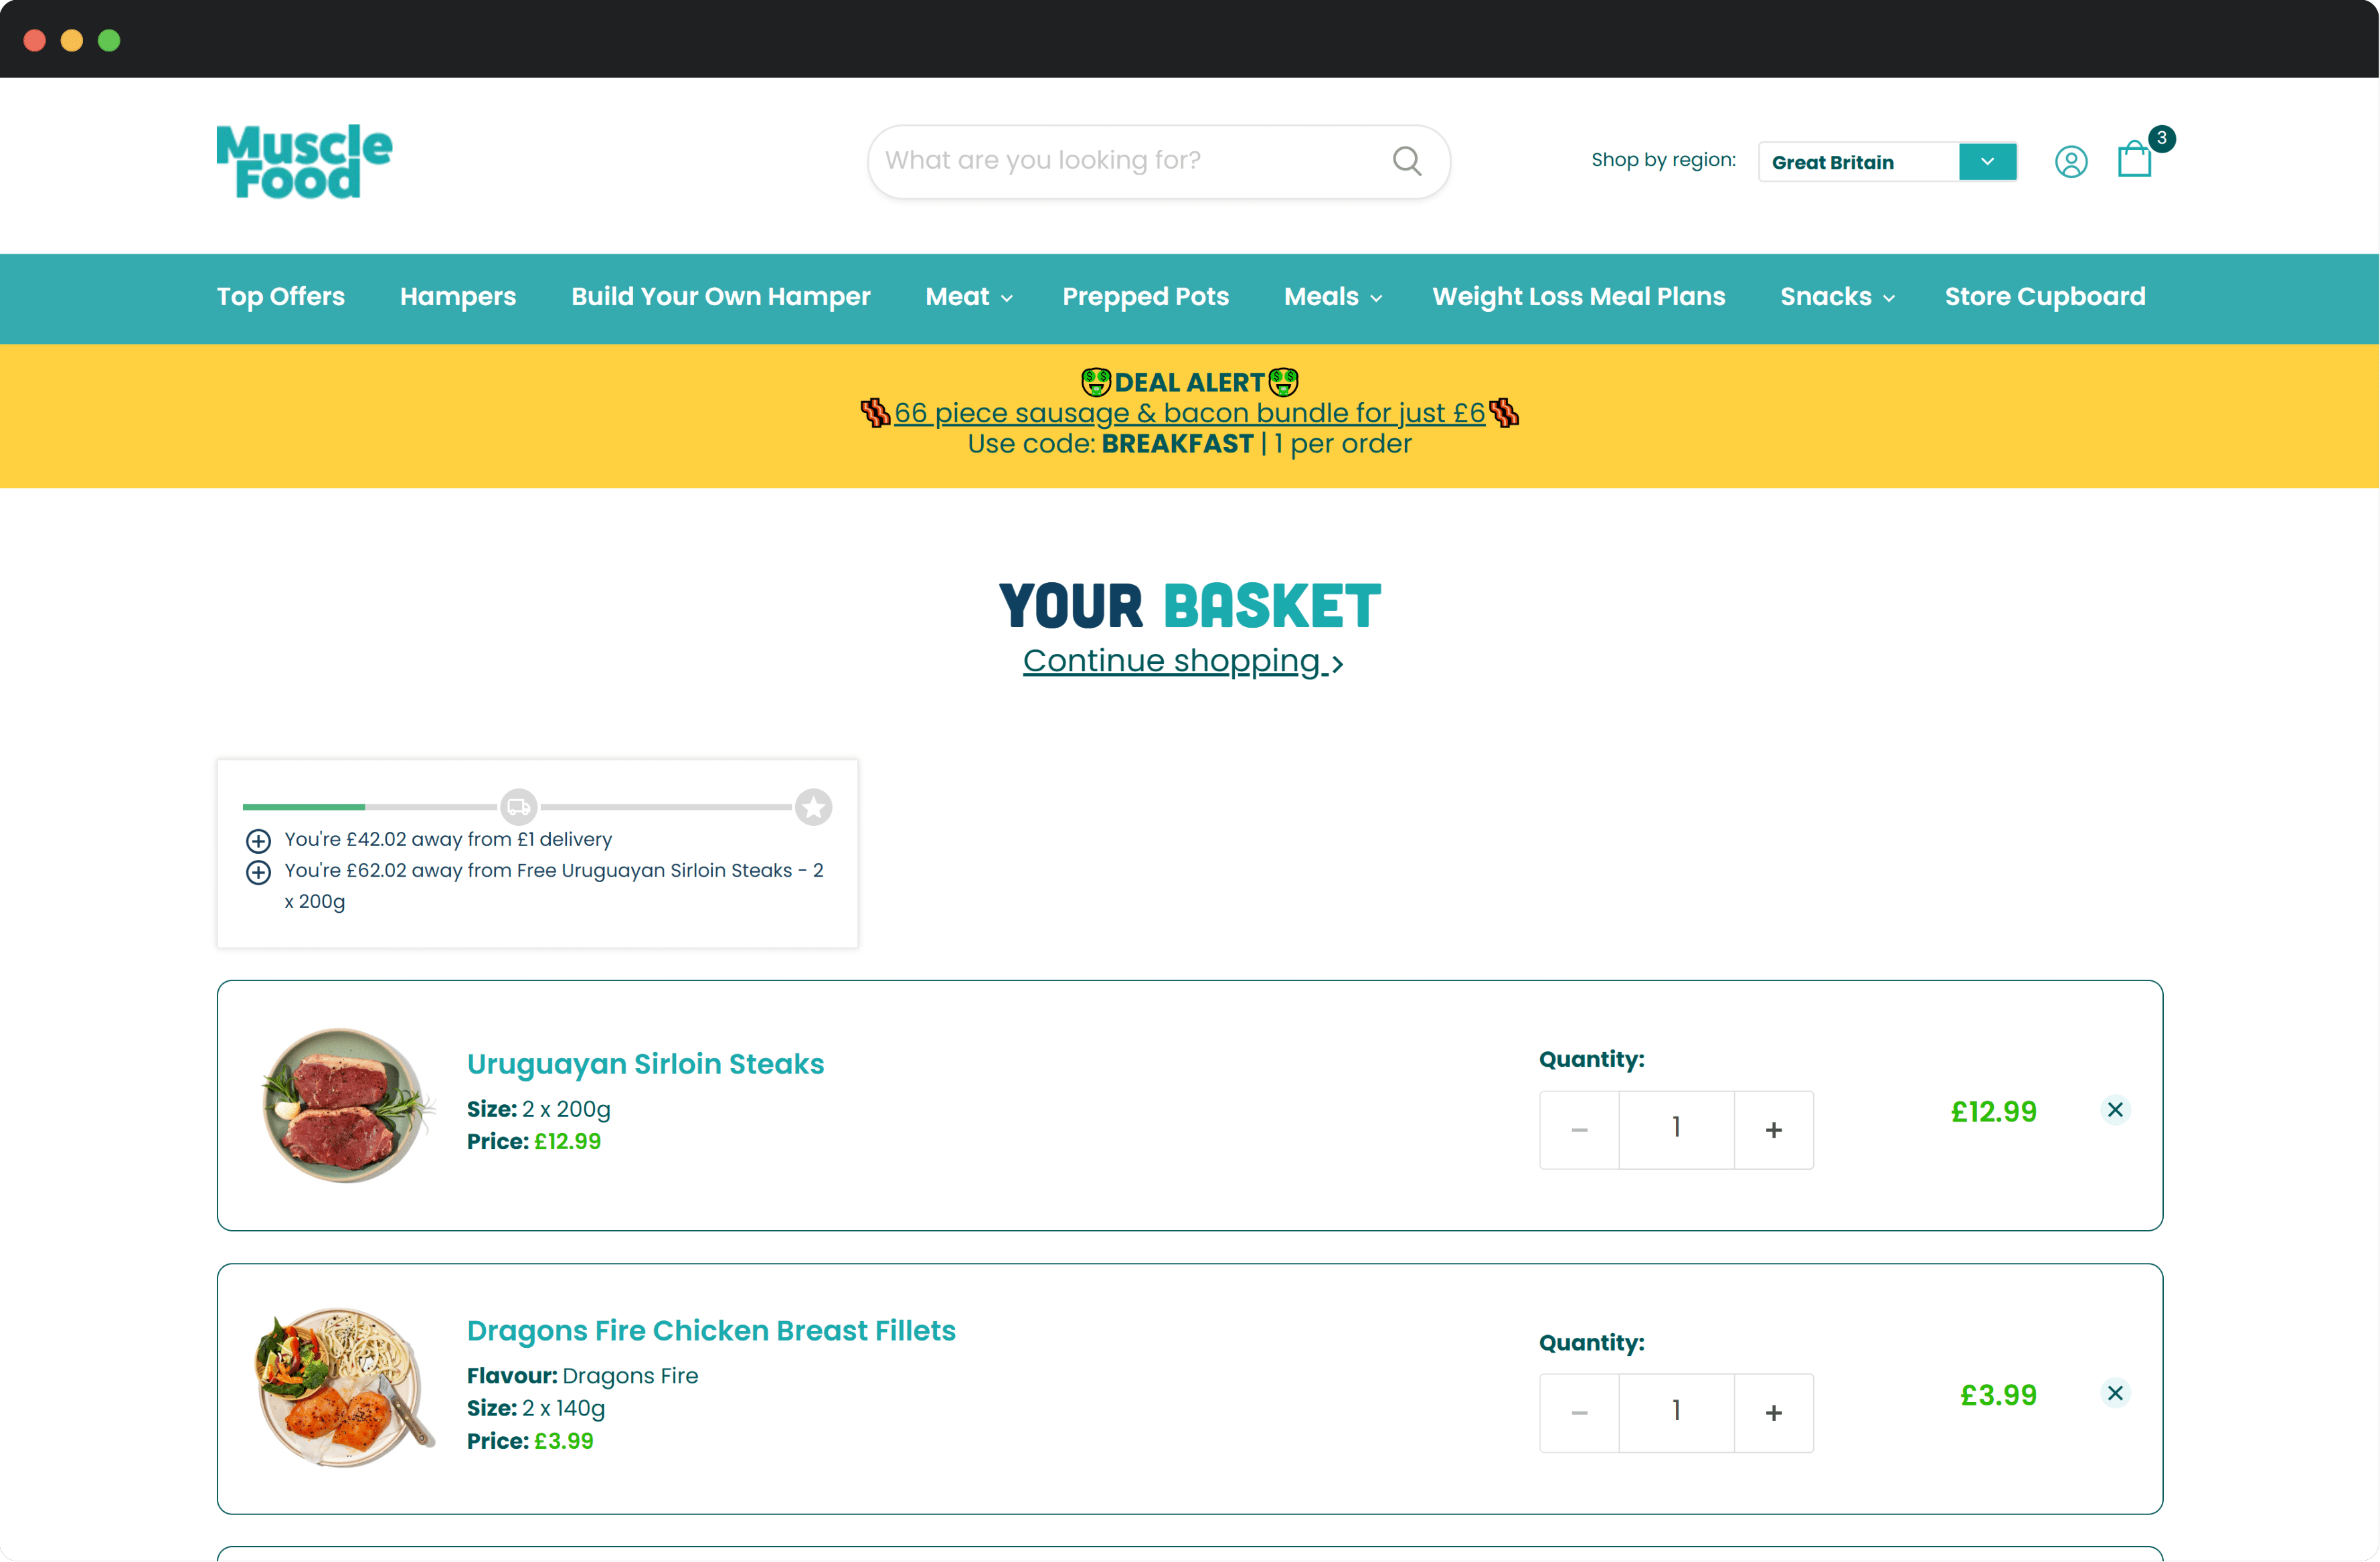Increase quantity of Uruguayan Sirloin Steaks

[1774, 1130]
